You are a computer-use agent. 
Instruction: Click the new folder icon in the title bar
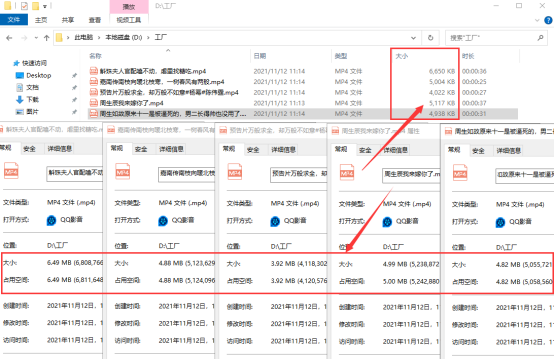(x=35, y=6)
